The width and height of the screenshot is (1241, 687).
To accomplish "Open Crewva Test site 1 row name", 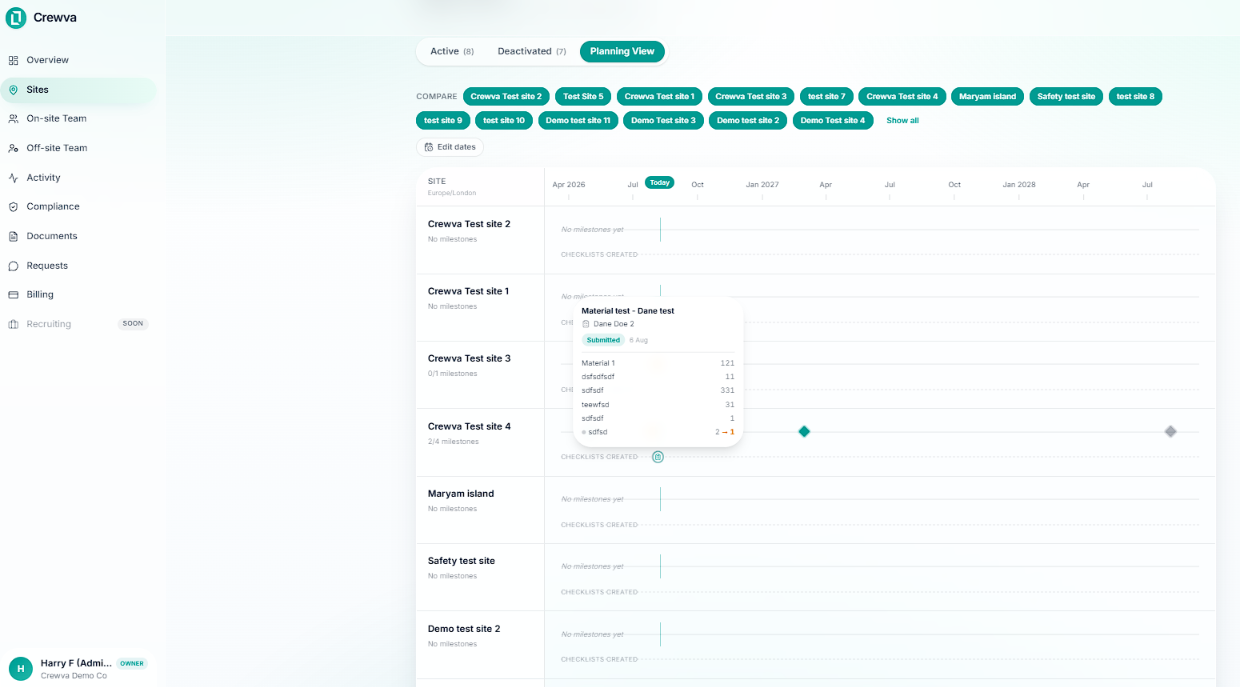I will click(468, 291).
